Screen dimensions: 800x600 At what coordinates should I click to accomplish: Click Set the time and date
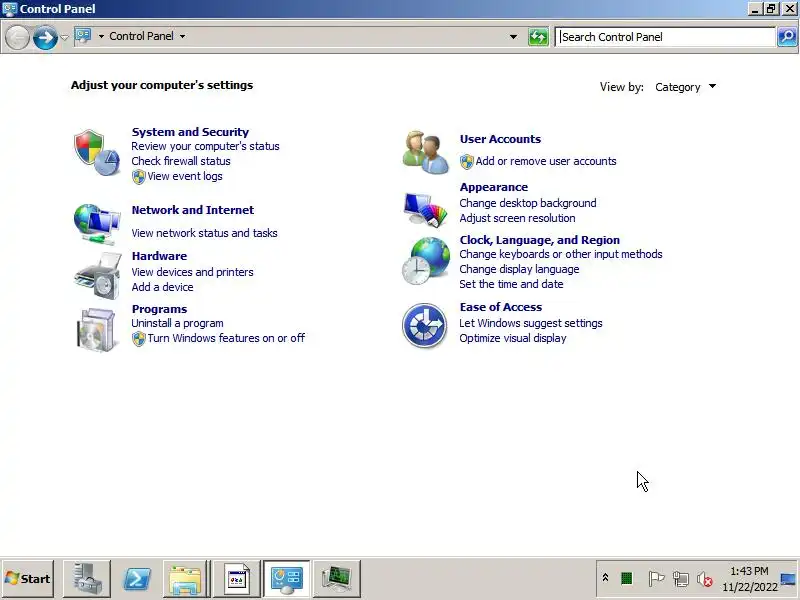point(511,284)
